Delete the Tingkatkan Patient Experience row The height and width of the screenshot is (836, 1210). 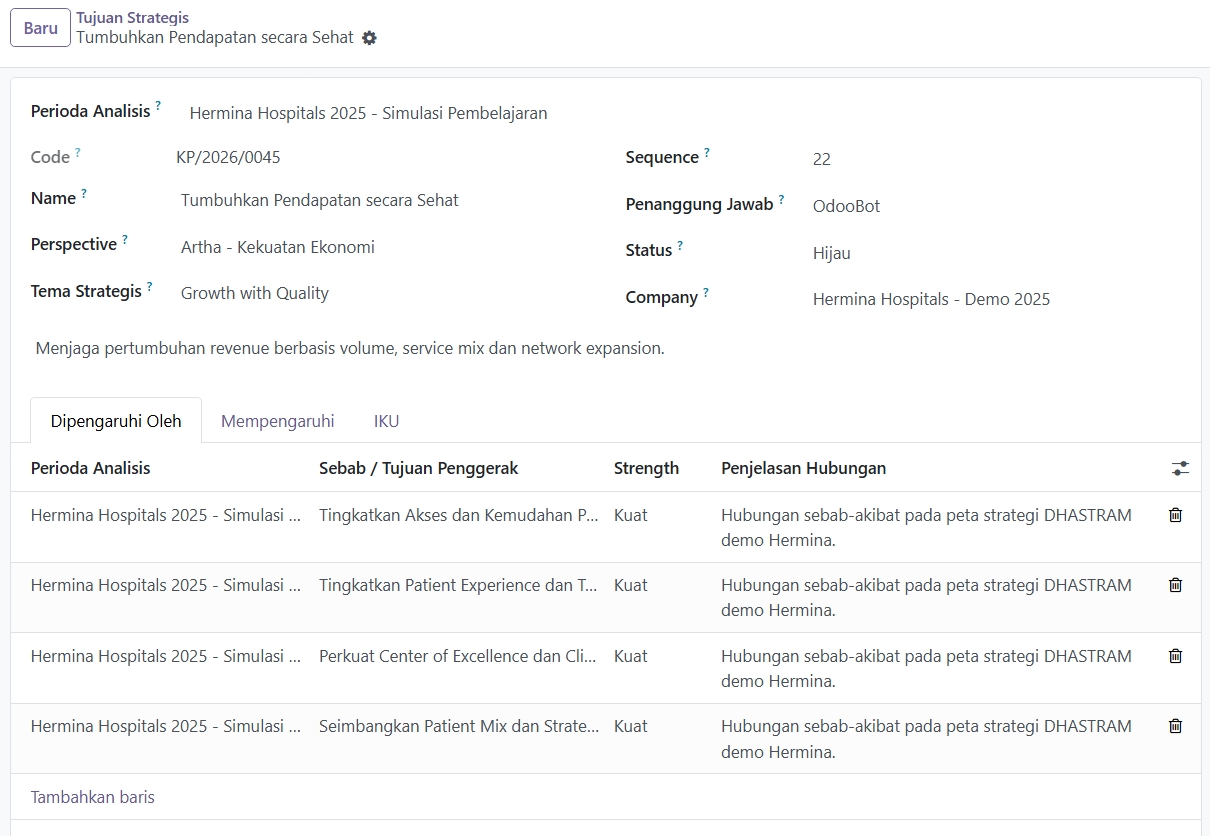1175,585
